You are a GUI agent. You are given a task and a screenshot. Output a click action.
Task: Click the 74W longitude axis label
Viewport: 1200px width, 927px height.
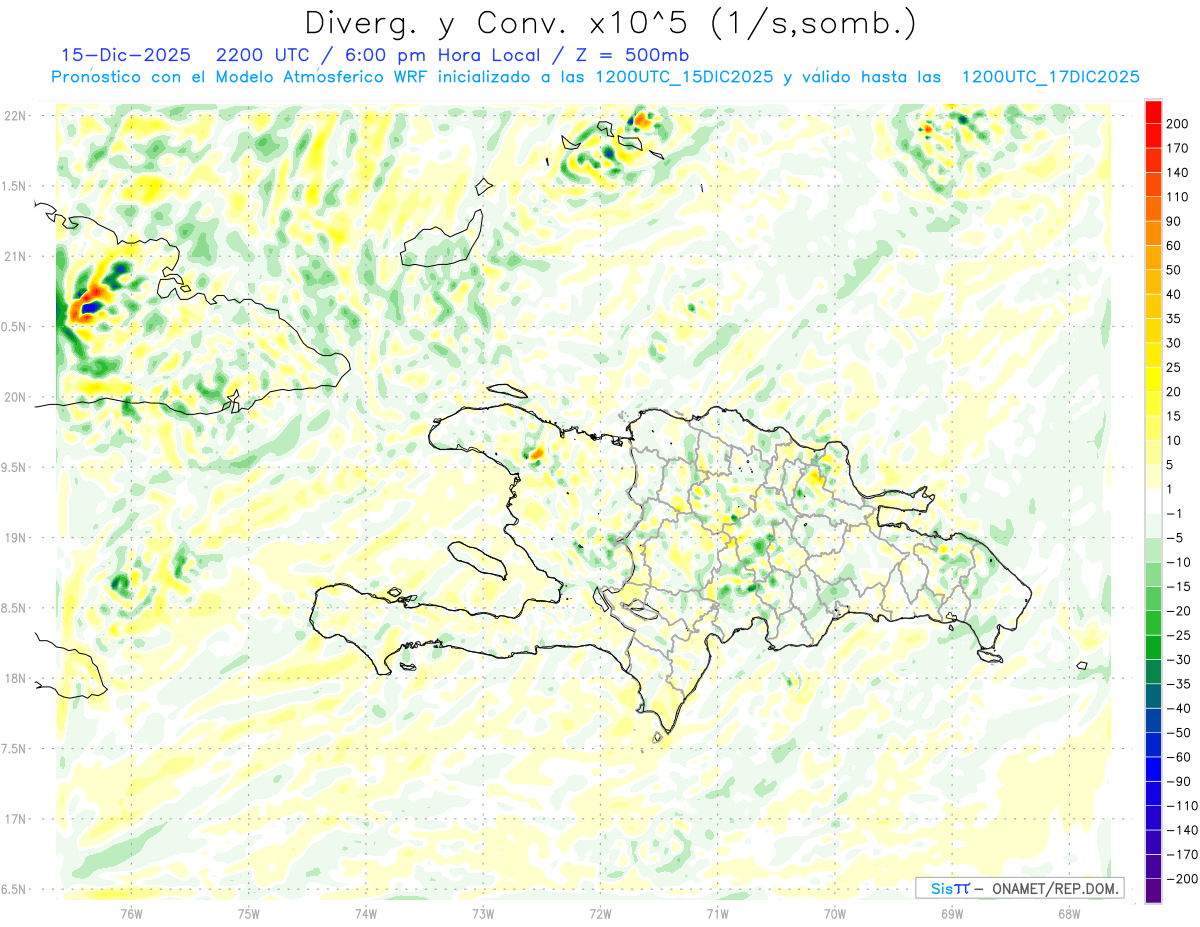(x=366, y=914)
